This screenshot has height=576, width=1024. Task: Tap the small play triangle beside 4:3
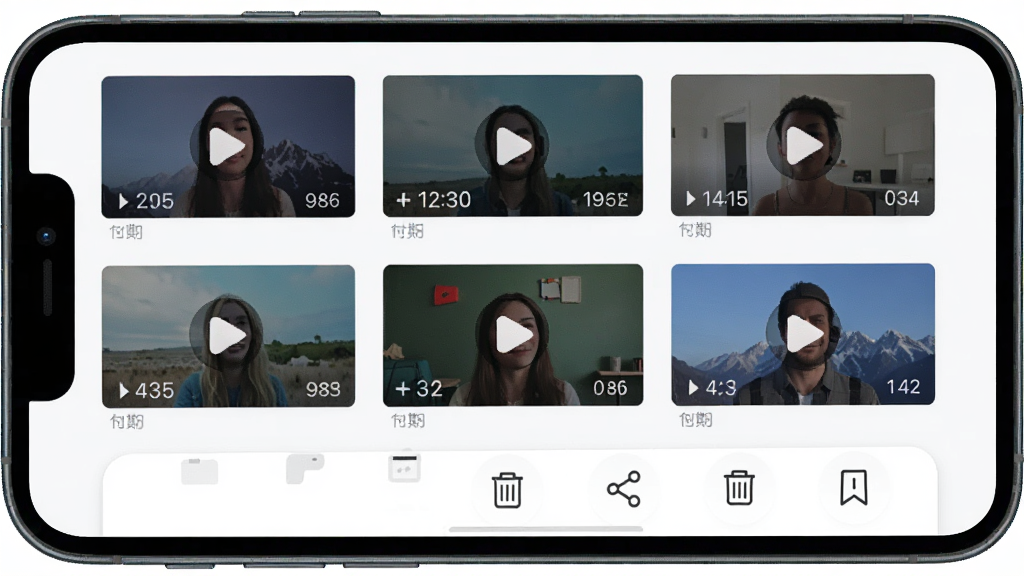[693, 388]
